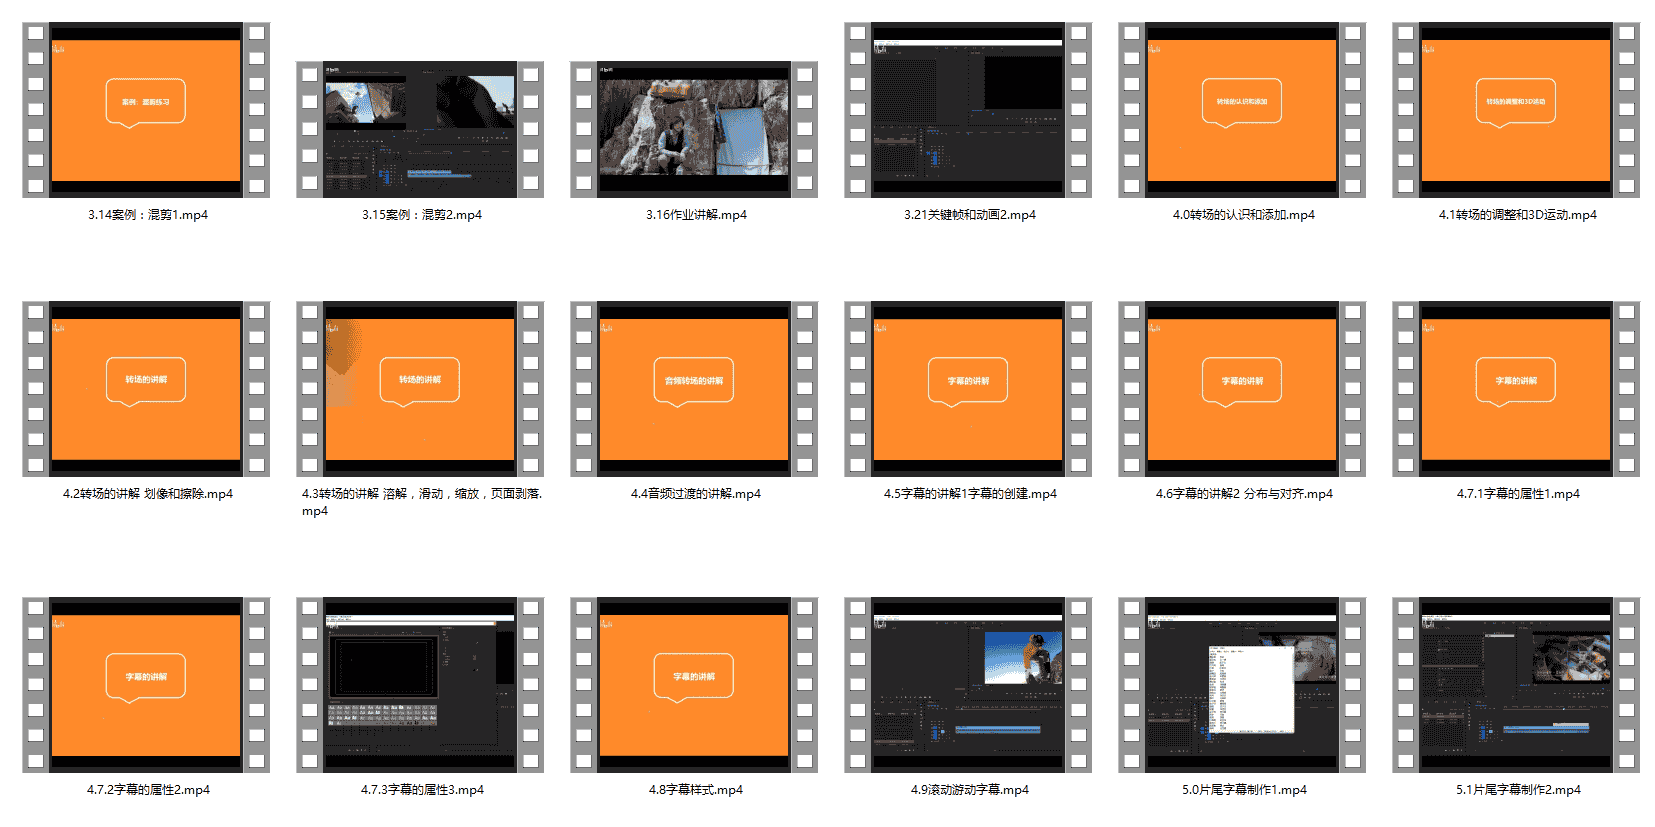
Task: Select the 4.3转场的讲解 溶解 video thumbnail
Action: (x=420, y=389)
